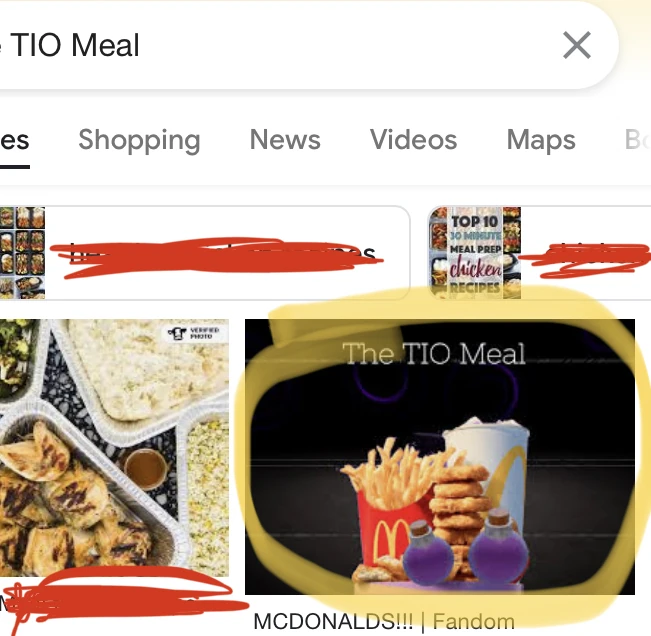
Task: Open "The TIO Meal" title in image result
Action: pyautogui.click(x=434, y=354)
